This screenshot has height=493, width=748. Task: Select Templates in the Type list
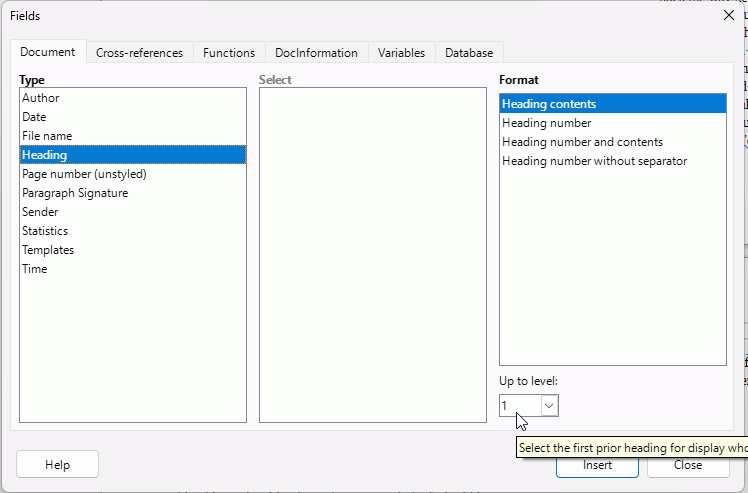48,250
